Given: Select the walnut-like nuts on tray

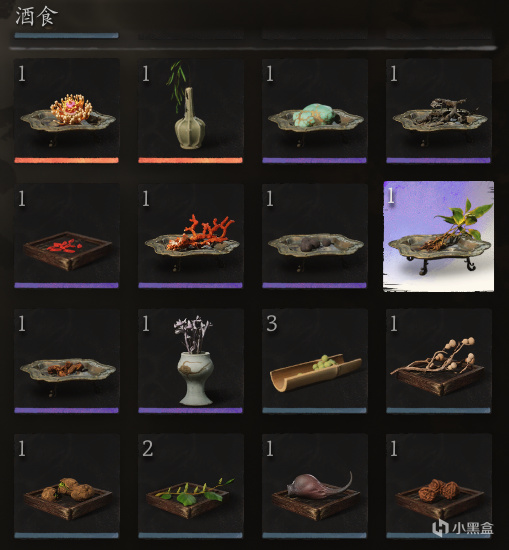Looking at the screenshot, I should pyautogui.click(x=438, y=486).
